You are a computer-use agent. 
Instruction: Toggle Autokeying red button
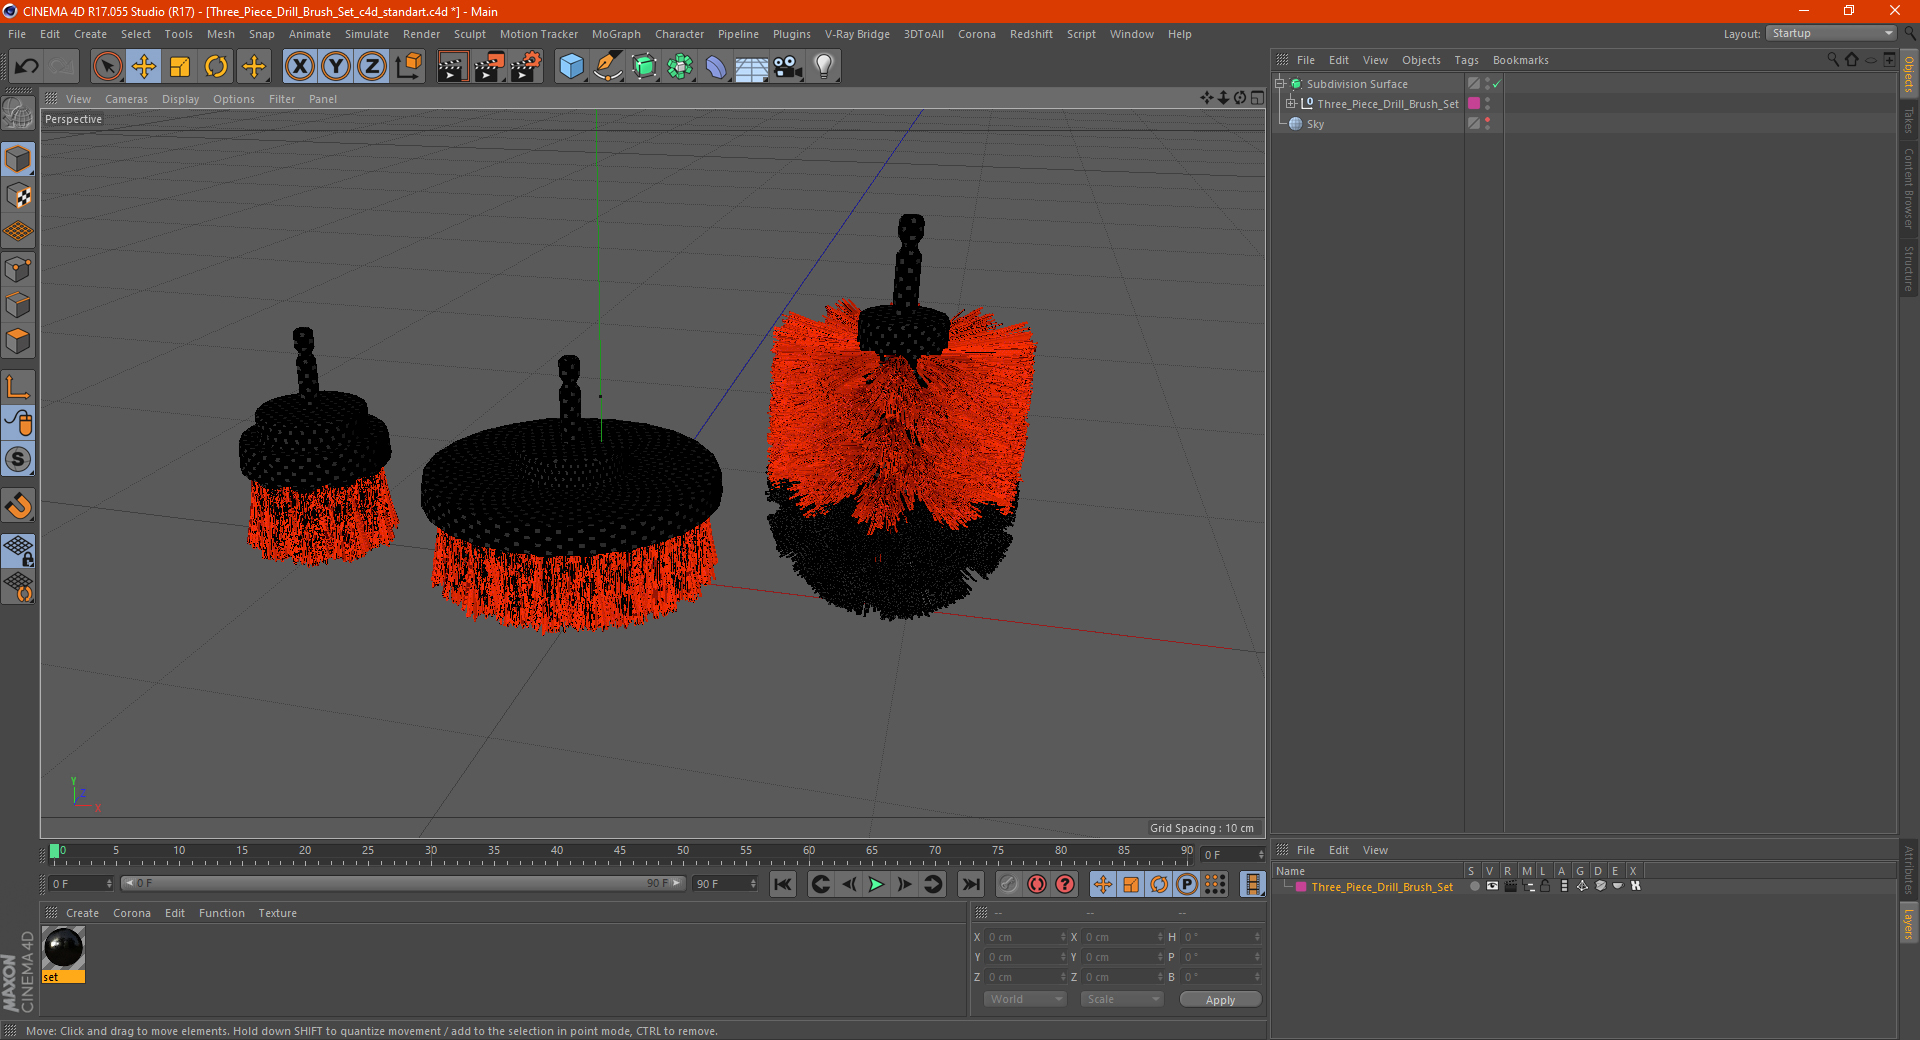pyautogui.click(x=1037, y=884)
